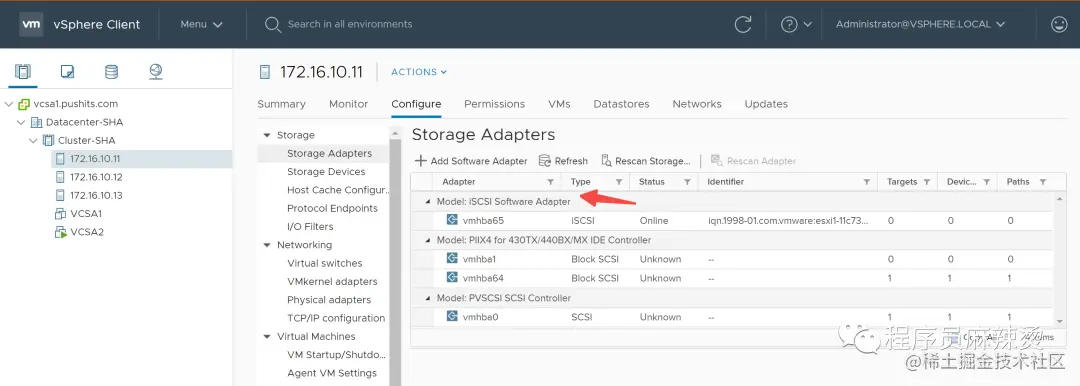Open VM Startup/Shutdown settings

337,355
